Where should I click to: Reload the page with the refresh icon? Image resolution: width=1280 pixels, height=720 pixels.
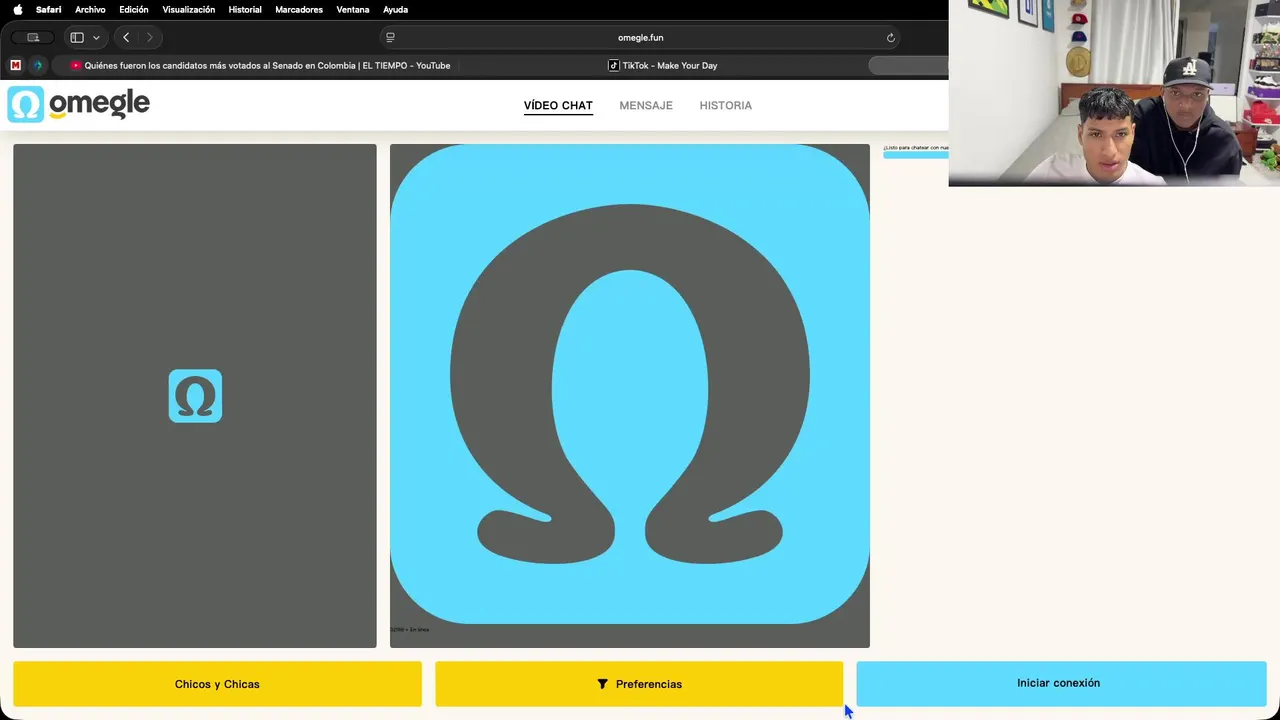890,37
